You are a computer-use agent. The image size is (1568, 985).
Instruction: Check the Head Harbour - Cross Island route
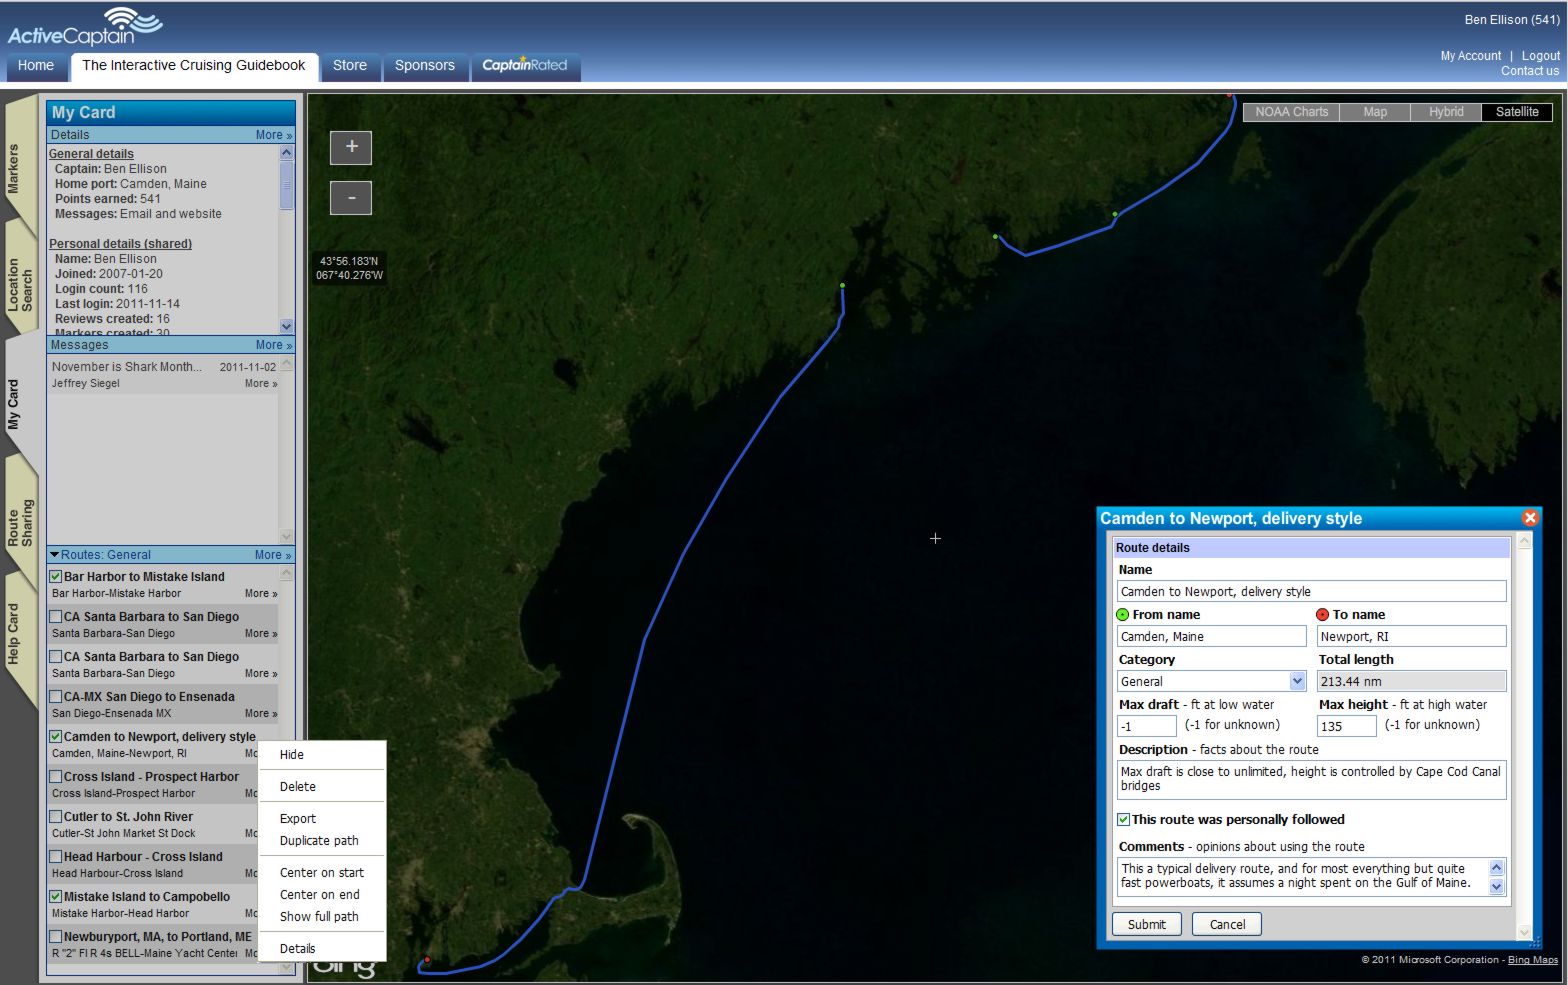56,857
